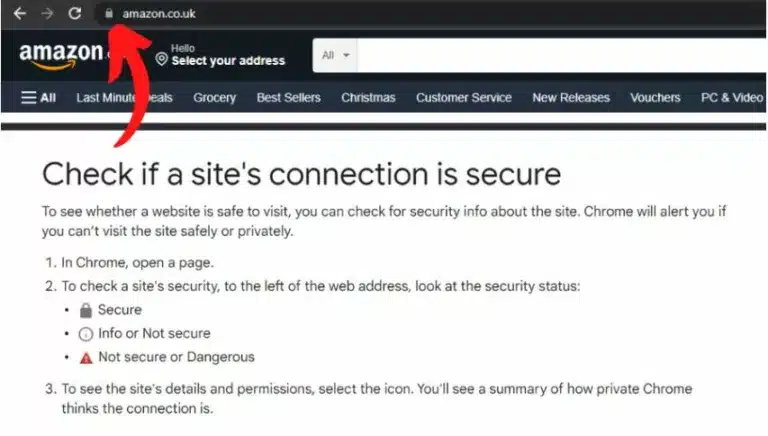Reload the page with refresh icon
This screenshot has width=768, height=436.
tap(74, 13)
